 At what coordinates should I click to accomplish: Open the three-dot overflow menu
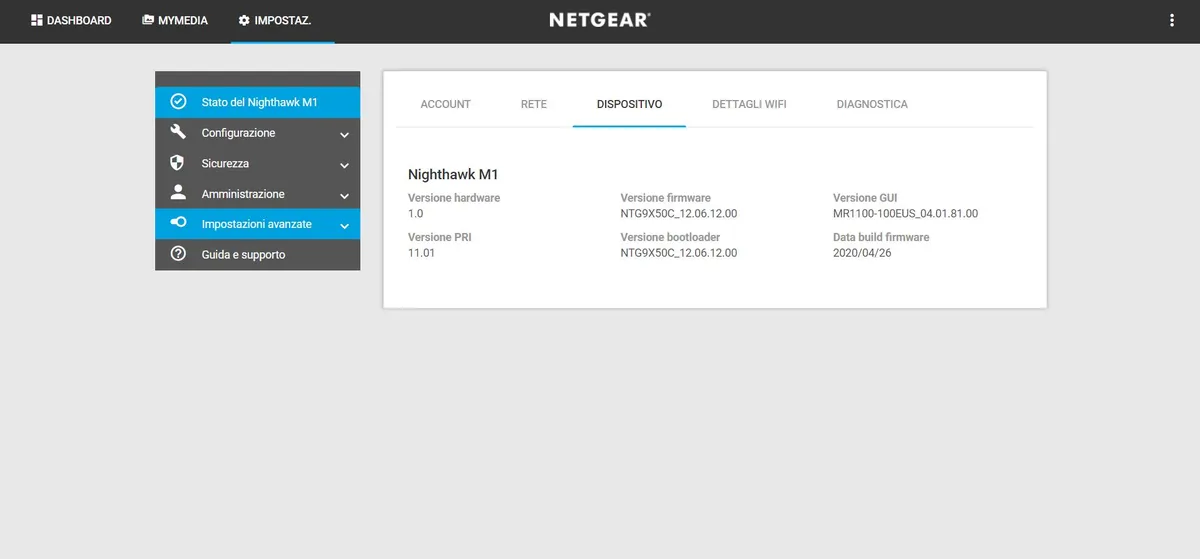click(x=1172, y=20)
